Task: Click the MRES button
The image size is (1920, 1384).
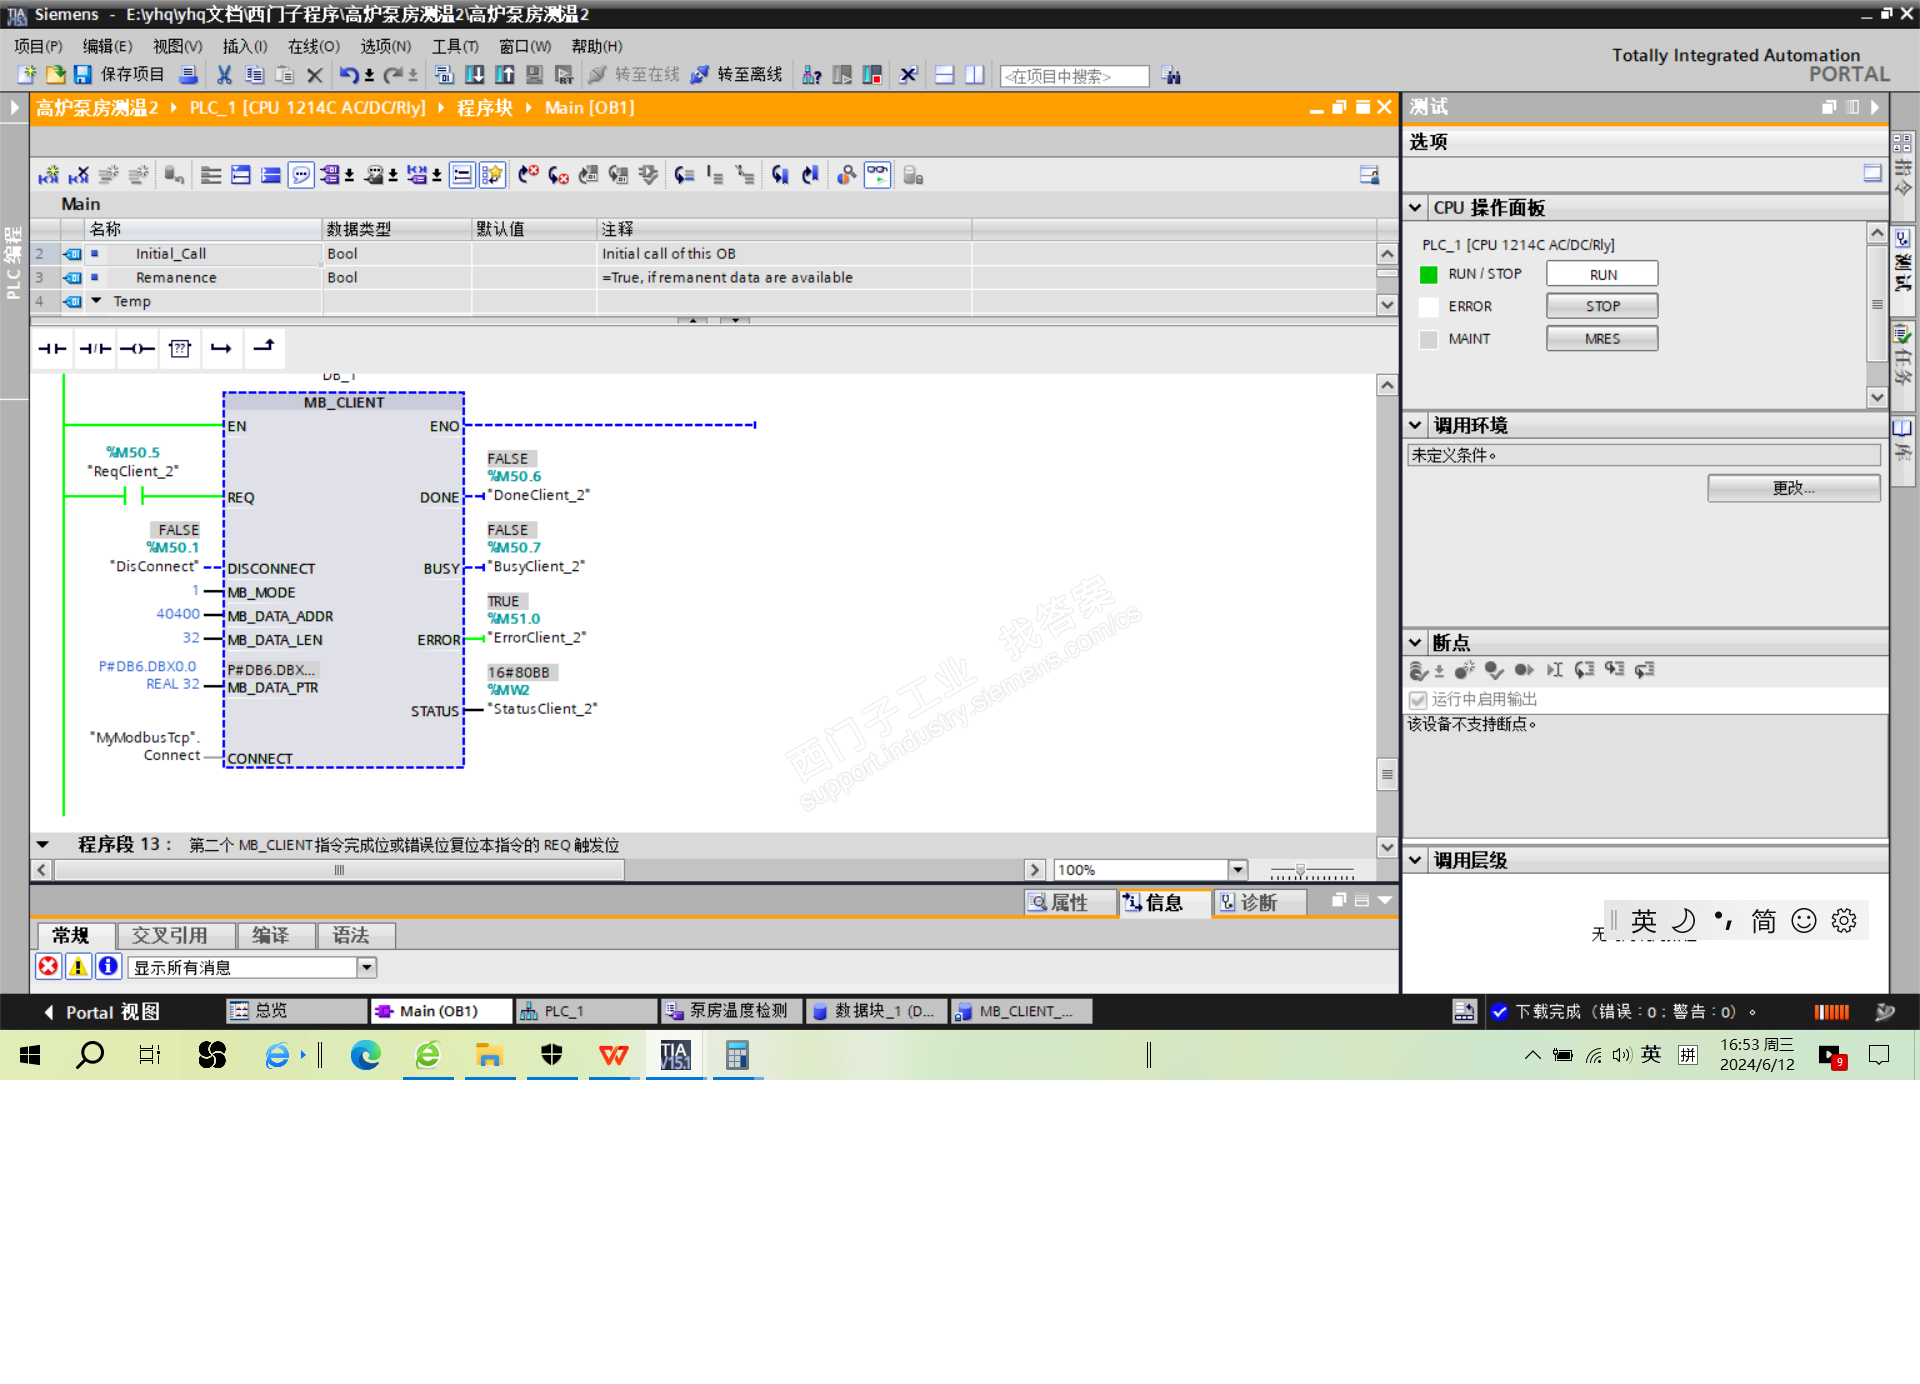Action: [x=1601, y=339]
